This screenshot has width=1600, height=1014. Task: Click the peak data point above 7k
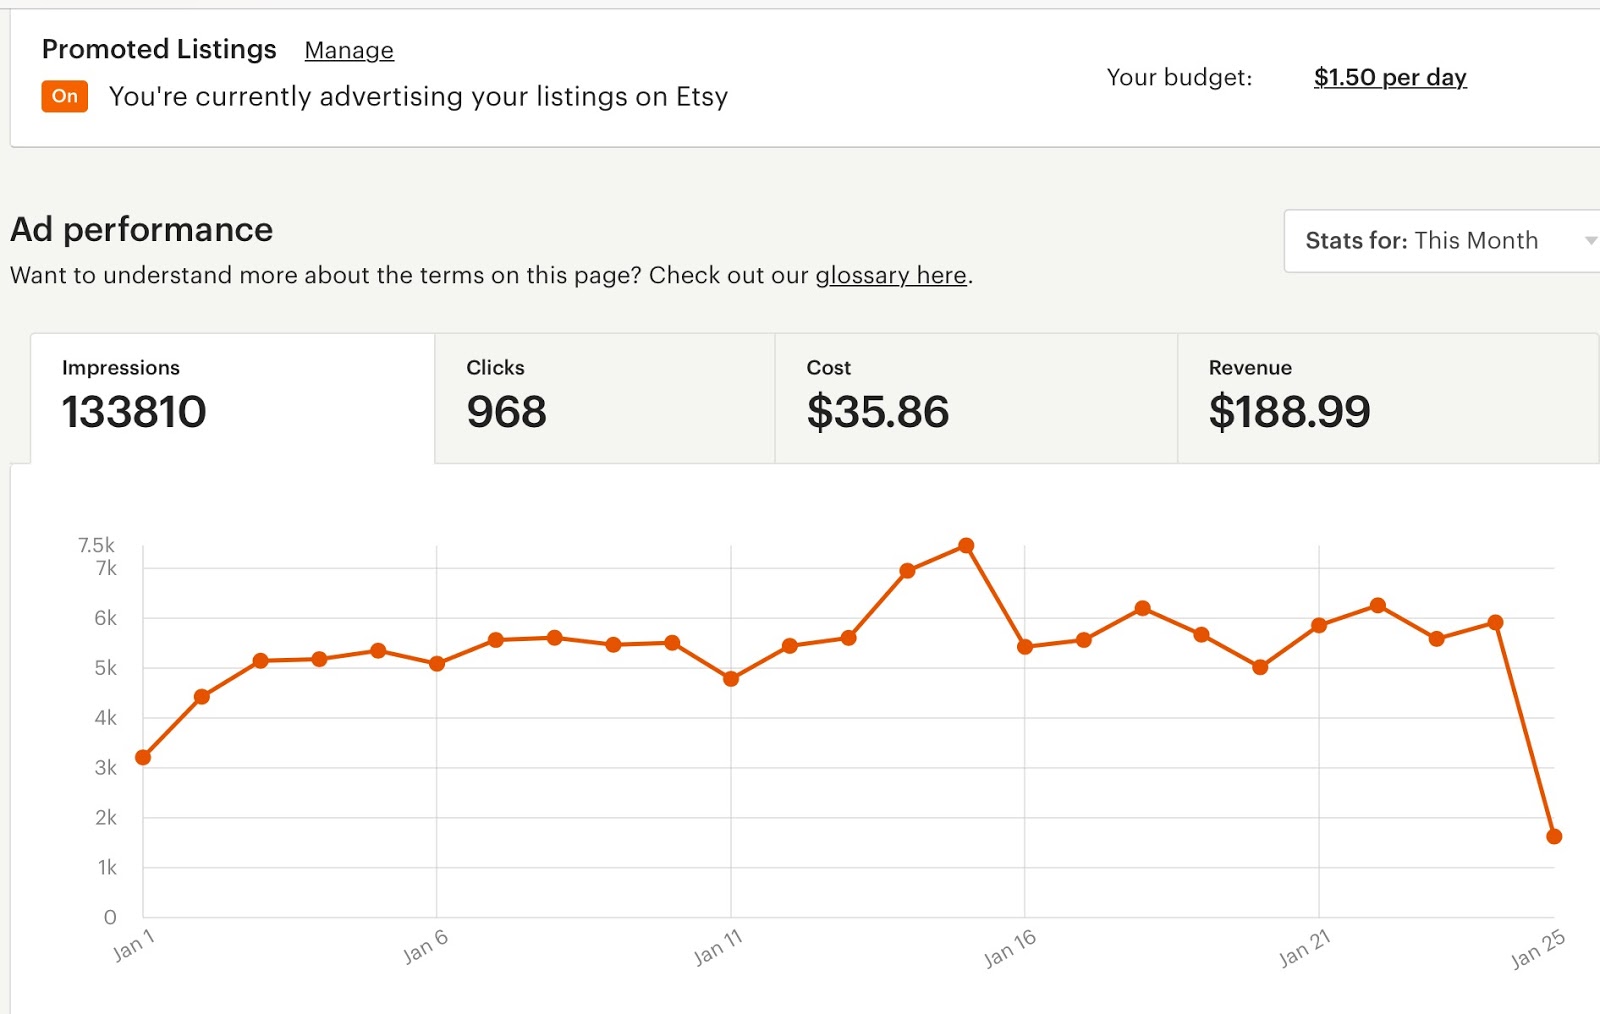(x=966, y=546)
